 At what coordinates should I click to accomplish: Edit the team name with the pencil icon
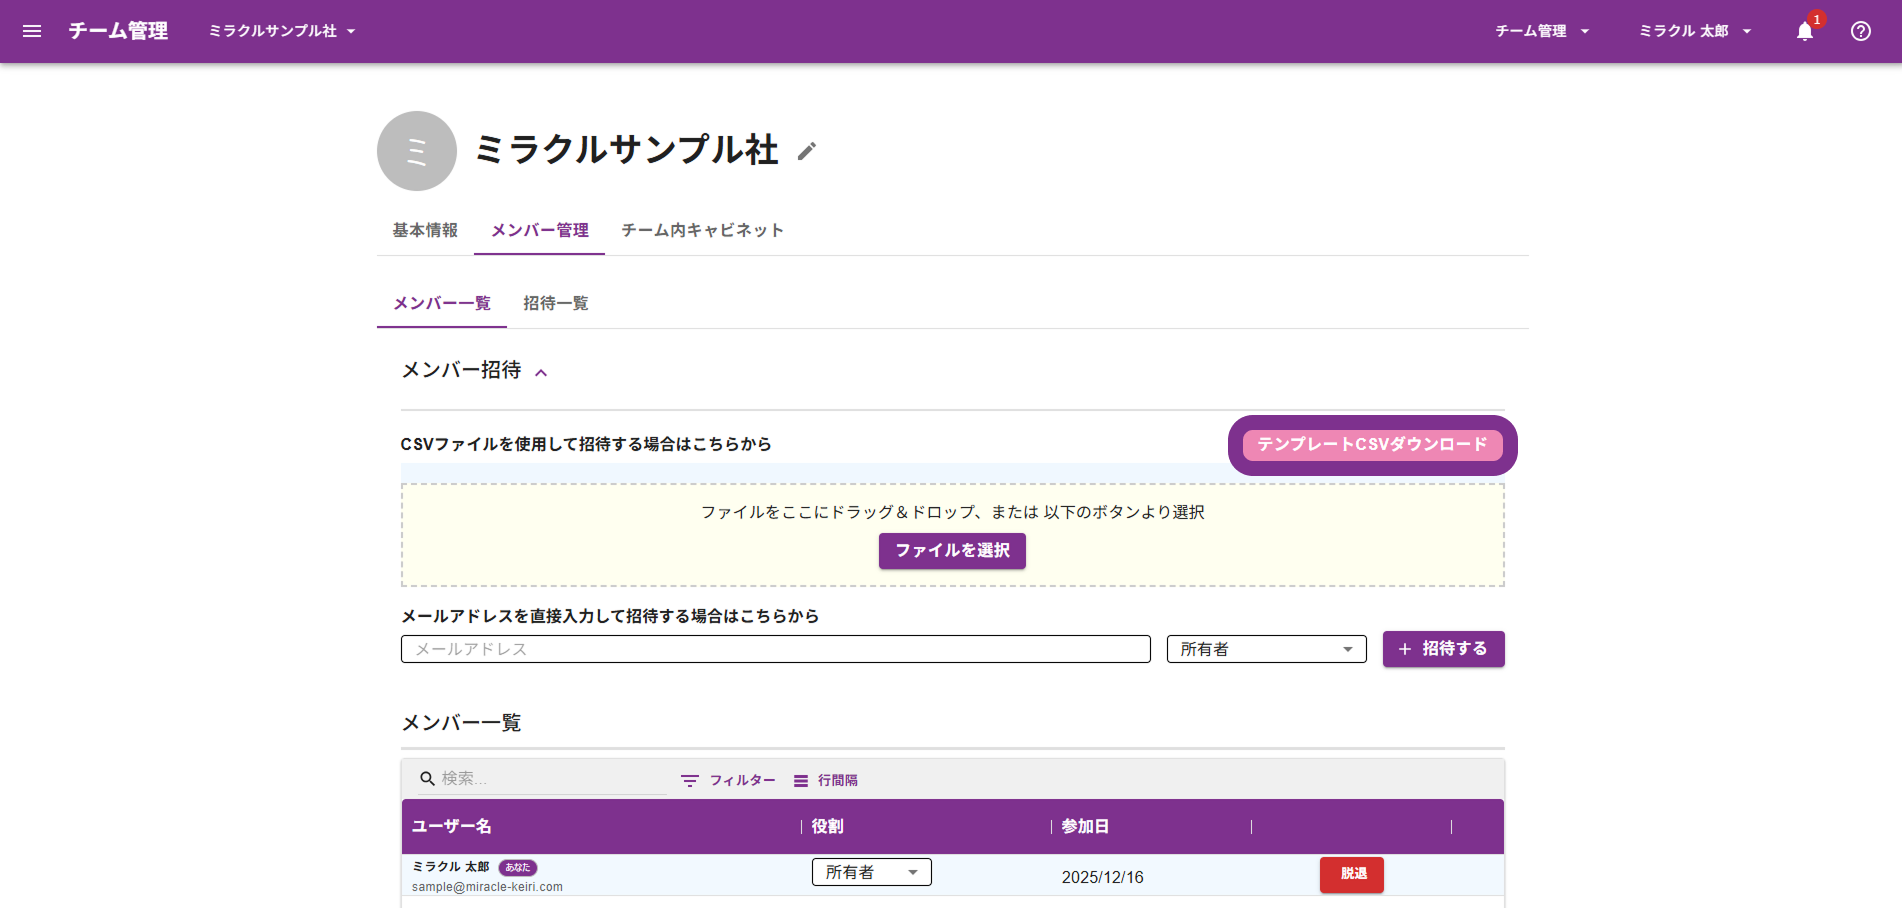807,151
